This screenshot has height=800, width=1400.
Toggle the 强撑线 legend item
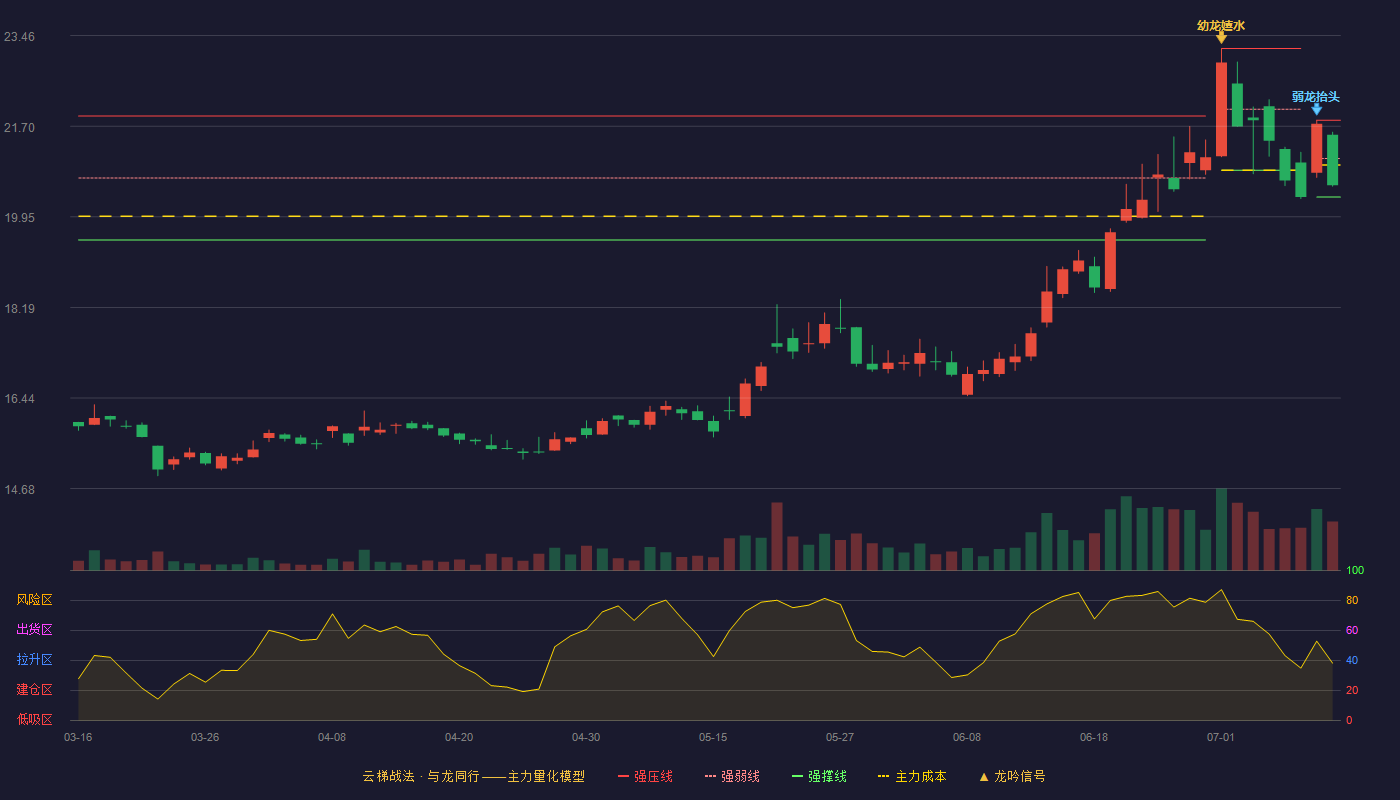[x=819, y=776]
